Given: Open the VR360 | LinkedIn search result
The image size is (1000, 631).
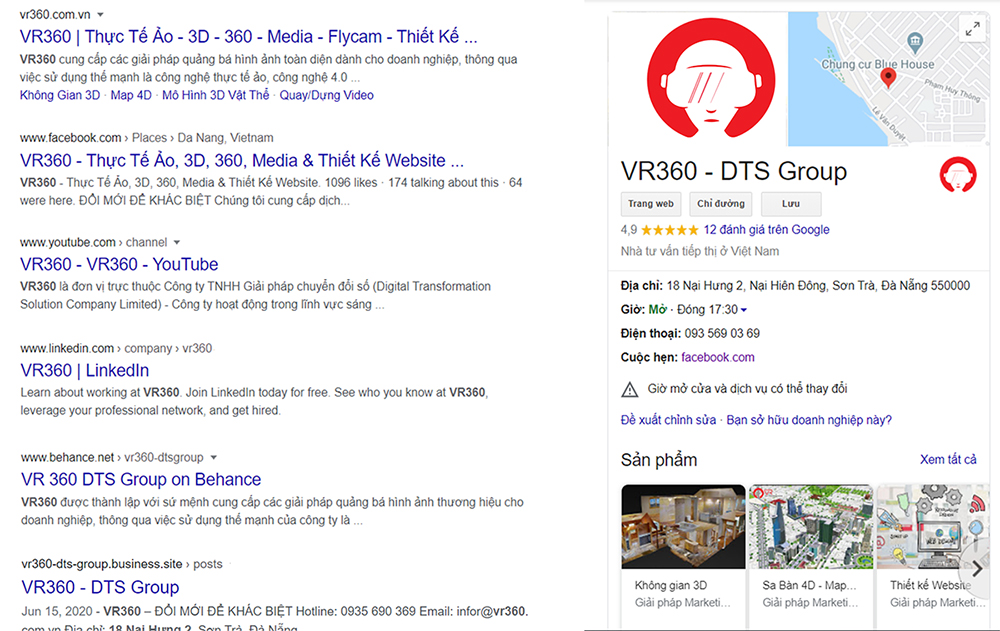Looking at the screenshot, I should point(85,370).
